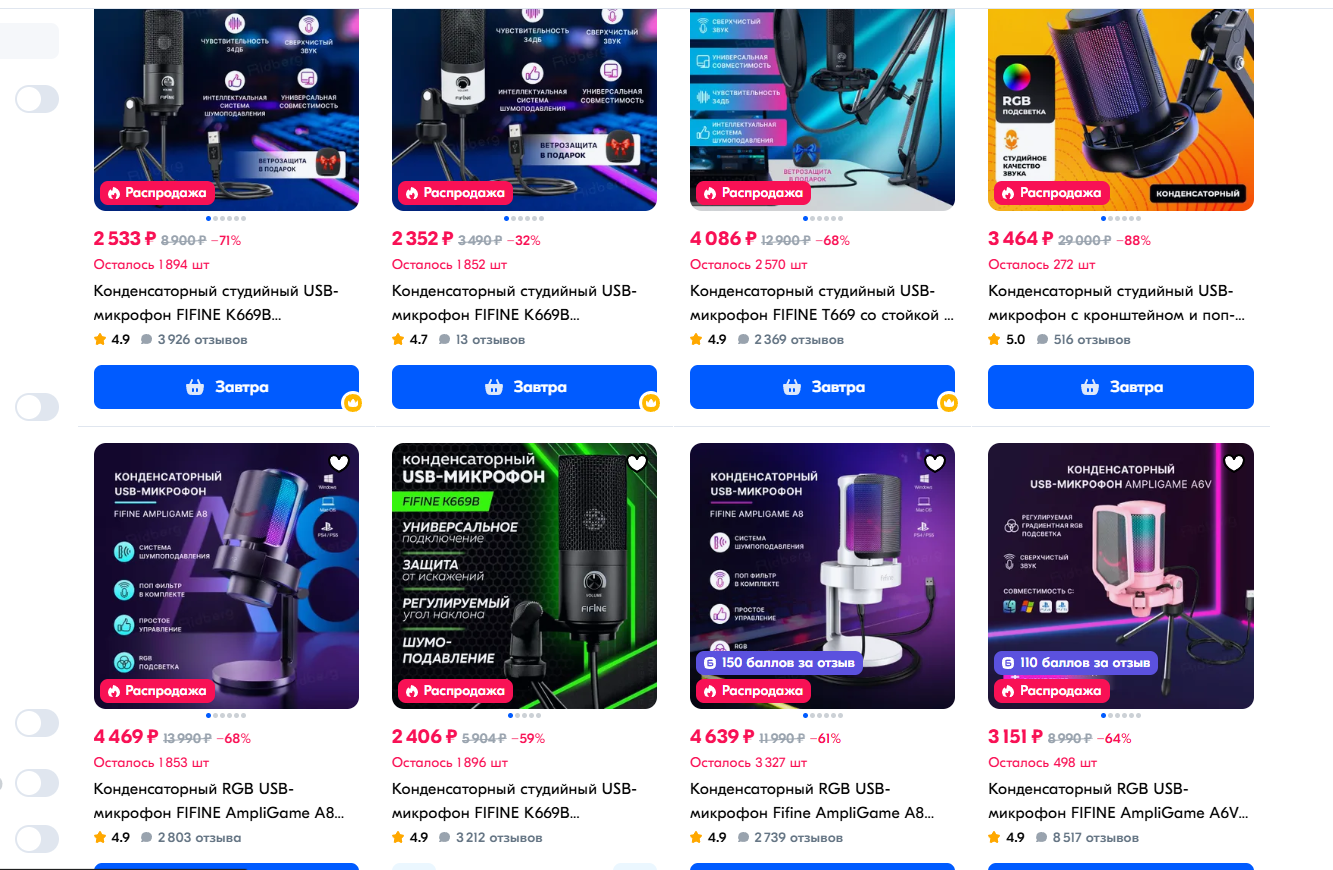The image size is (1333, 870).
Task: Click the 150 баллов за отзыв badge
Action: 778,662
